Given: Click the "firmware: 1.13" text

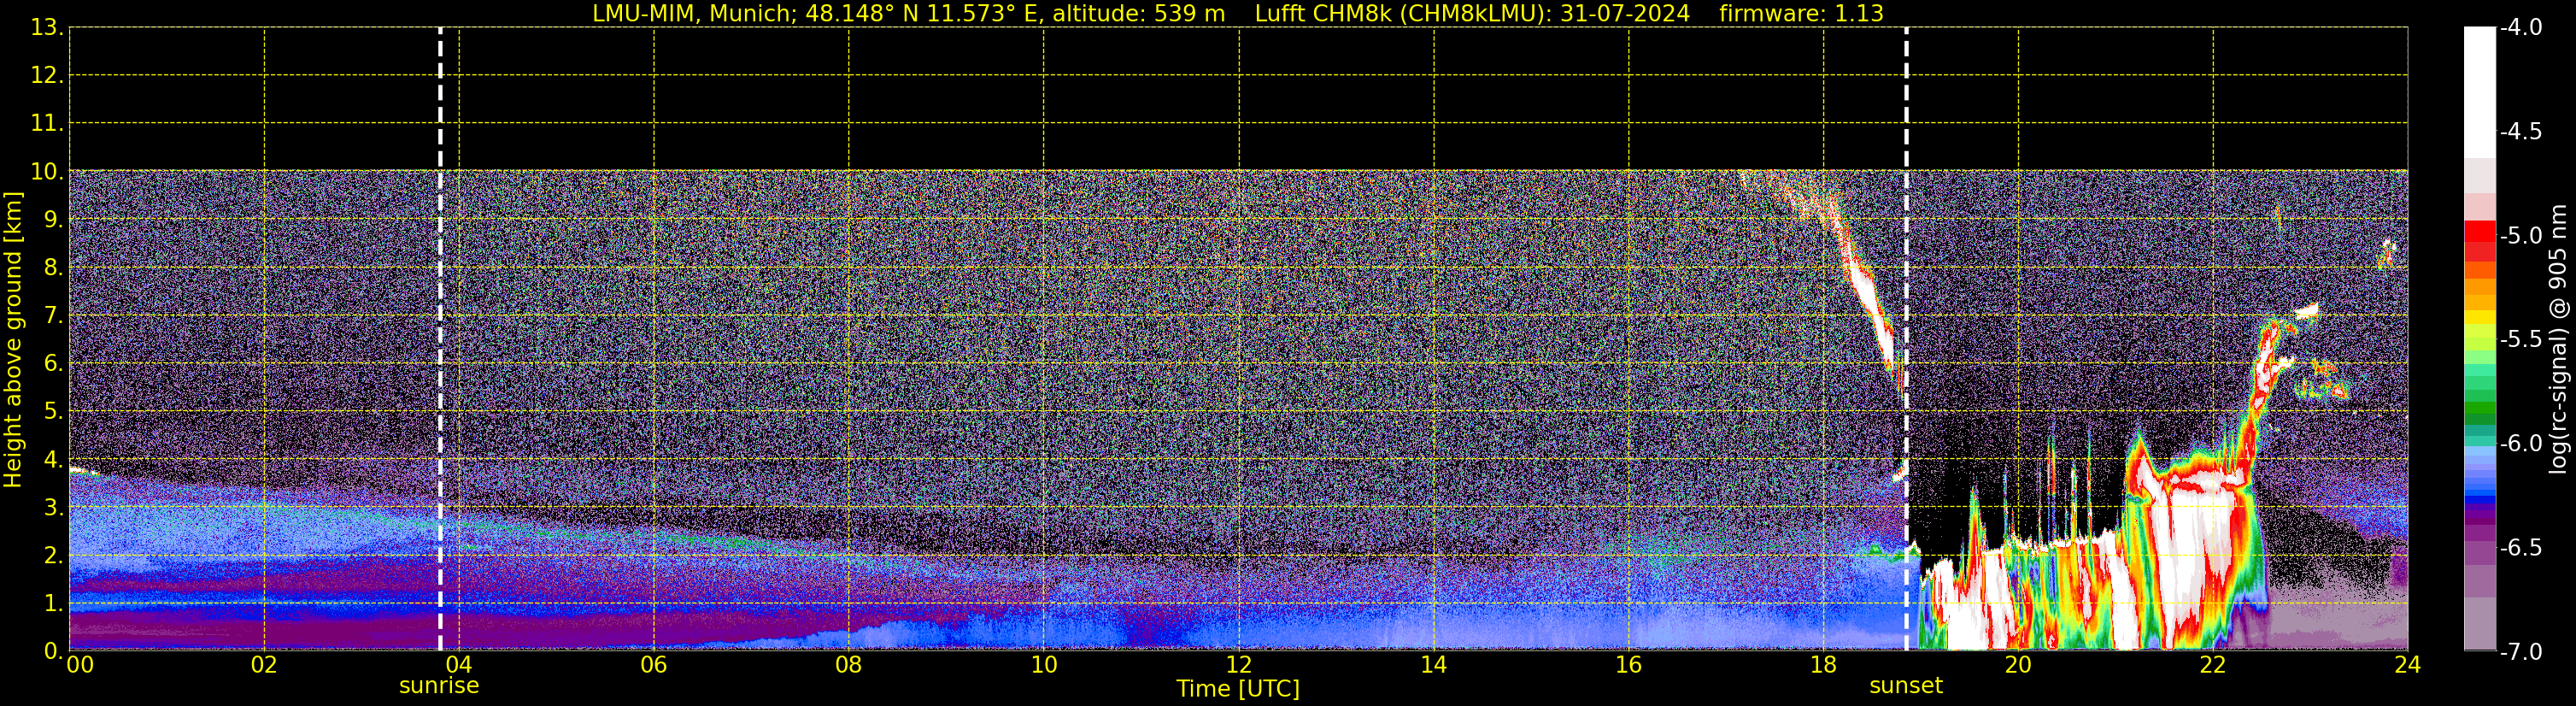Looking at the screenshot, I should 1801,14.
